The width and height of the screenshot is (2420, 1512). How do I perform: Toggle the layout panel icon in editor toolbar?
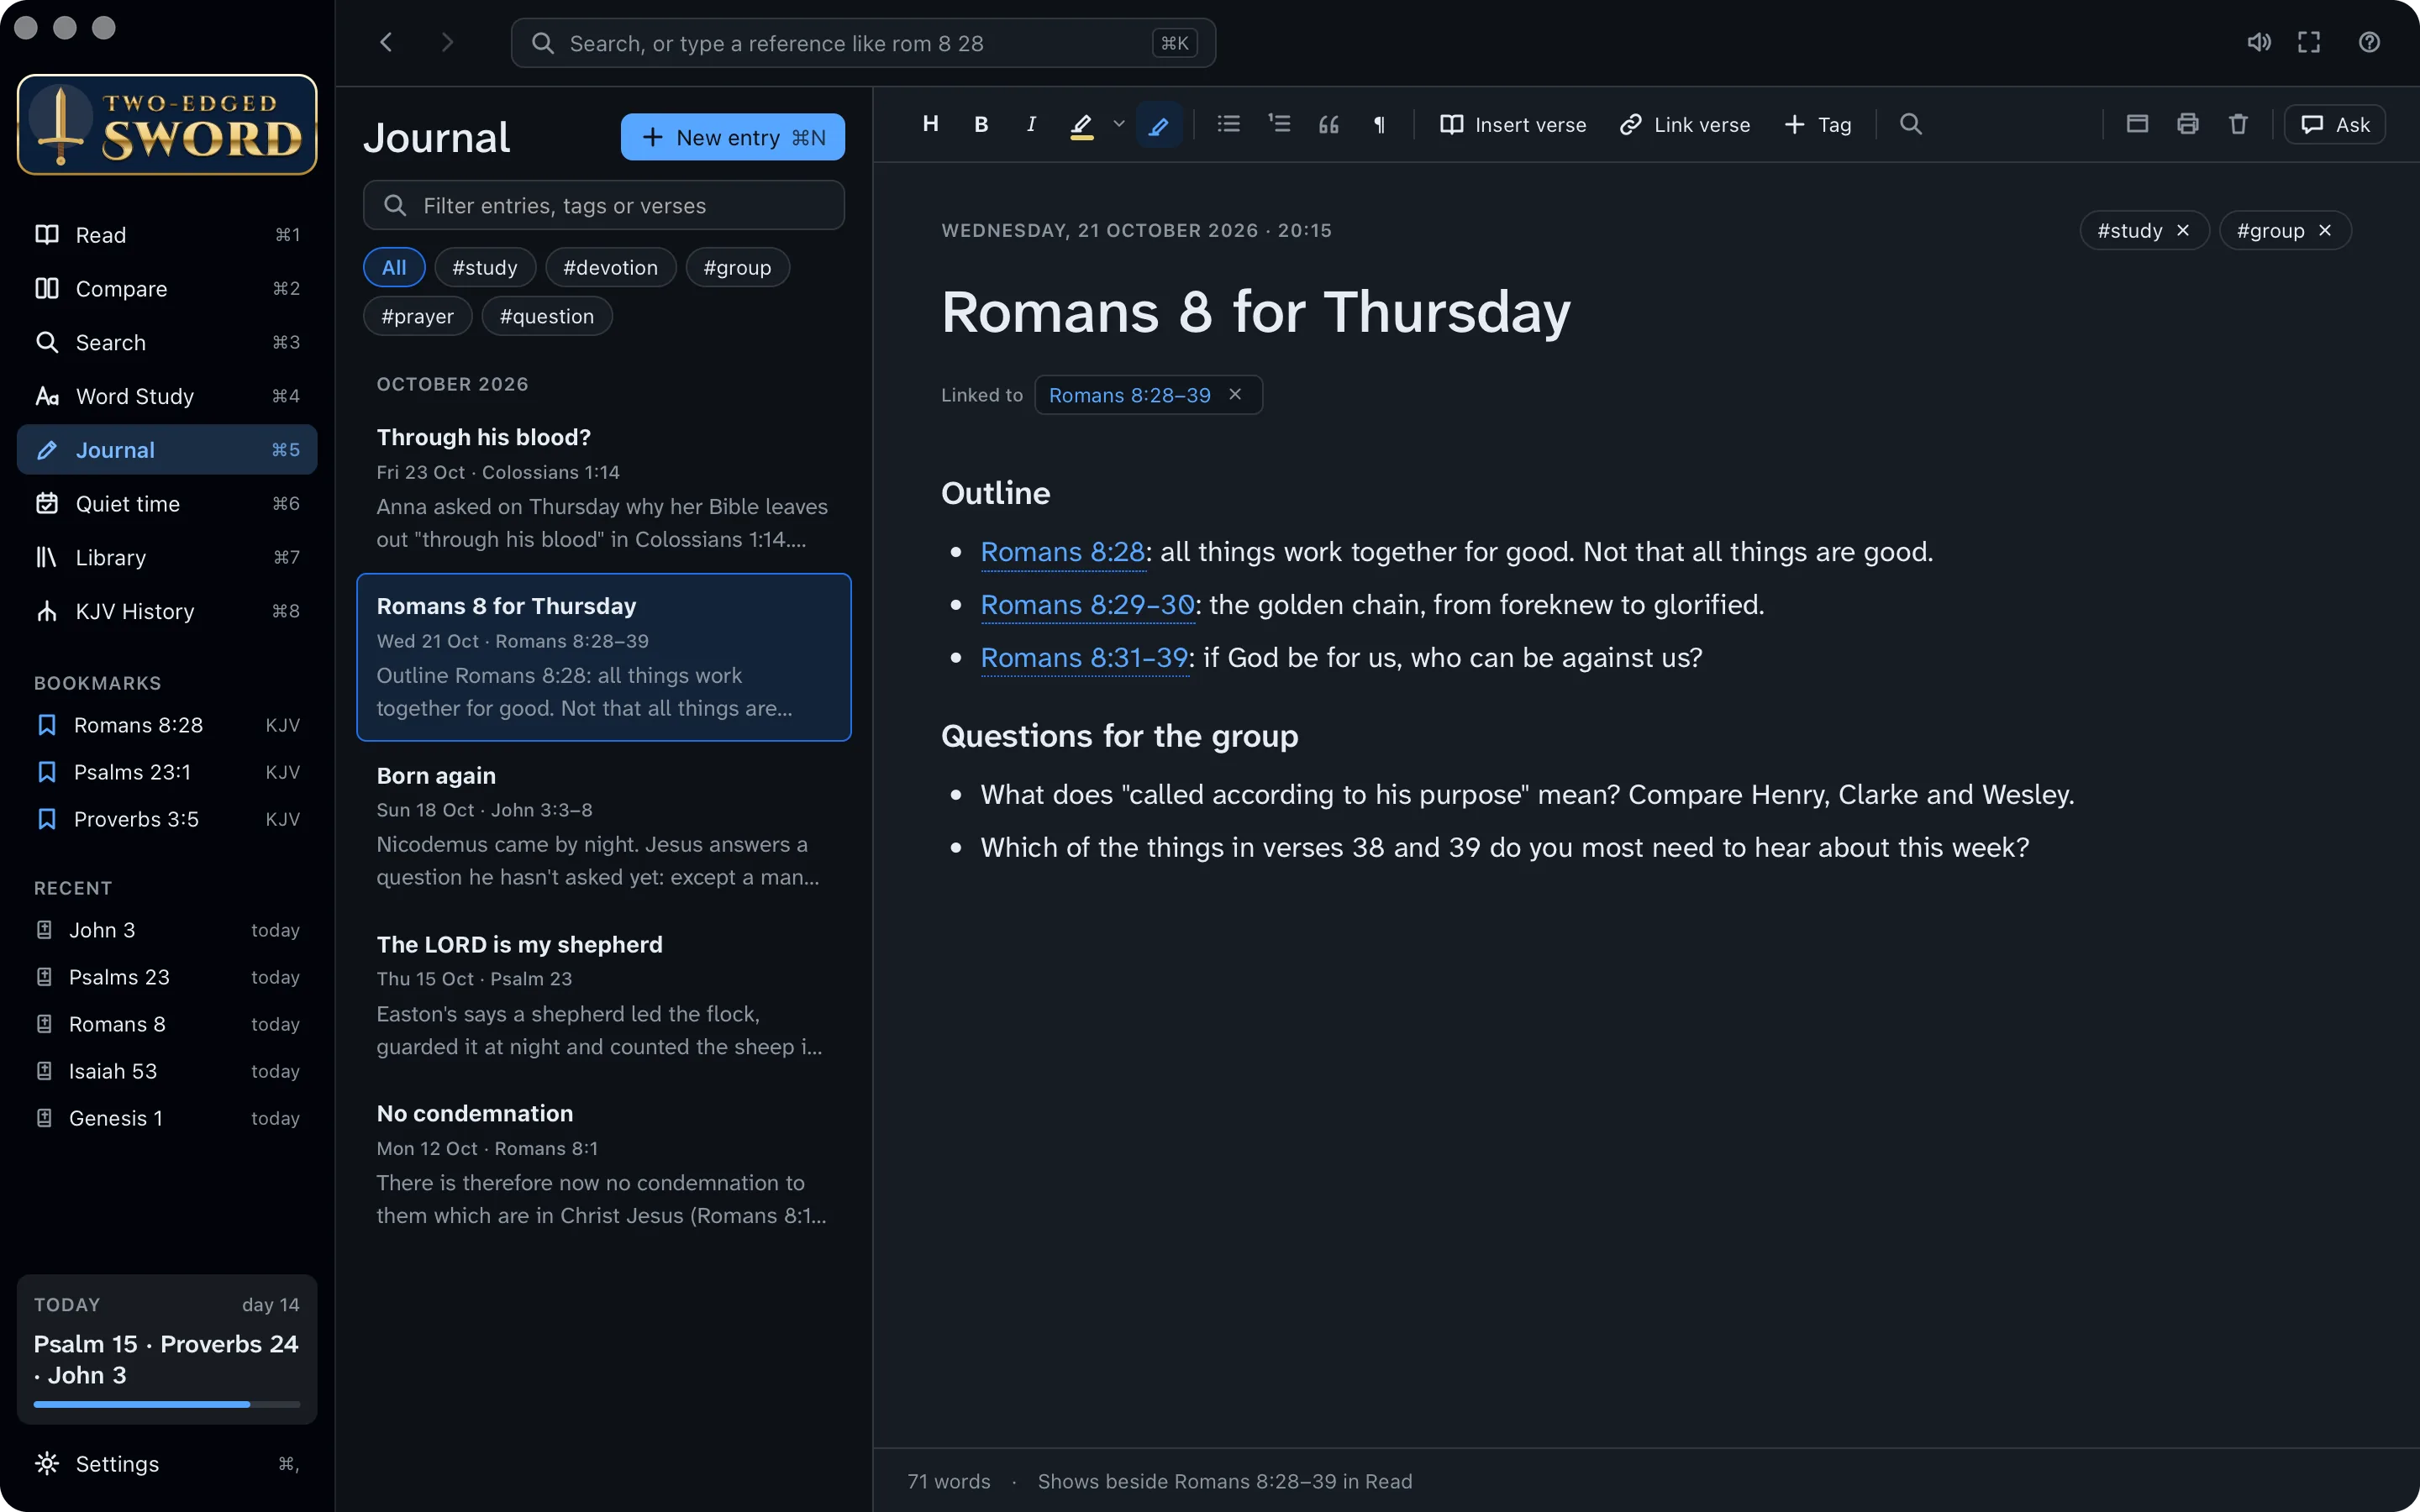2137,124
